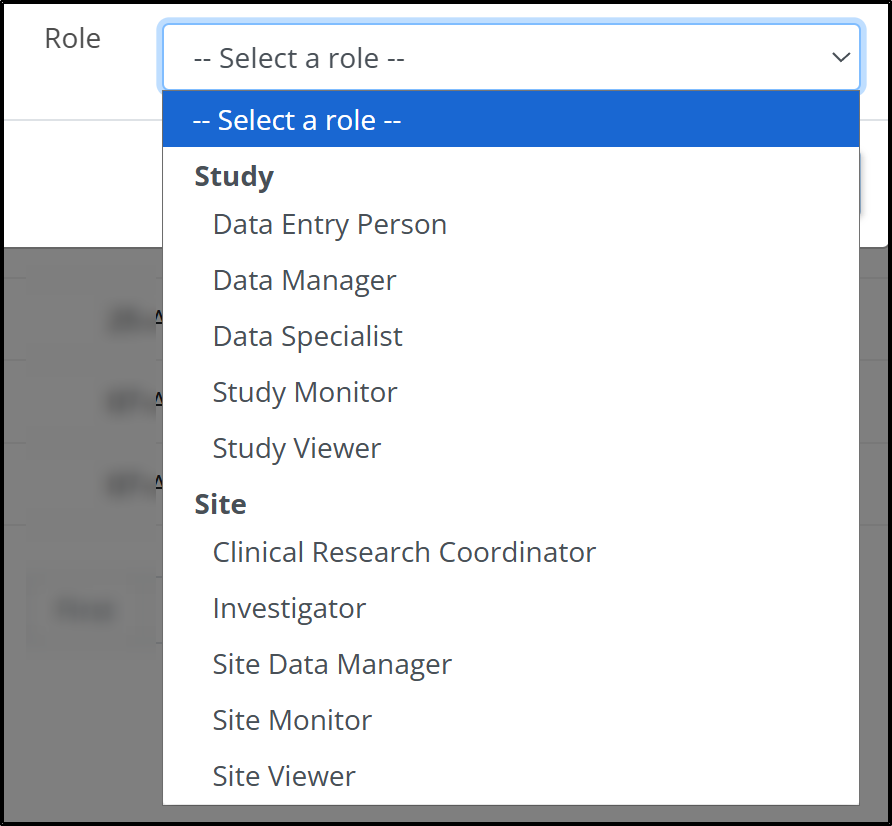
Task: Click the Site group header
Action: click(x=220, y=504)
